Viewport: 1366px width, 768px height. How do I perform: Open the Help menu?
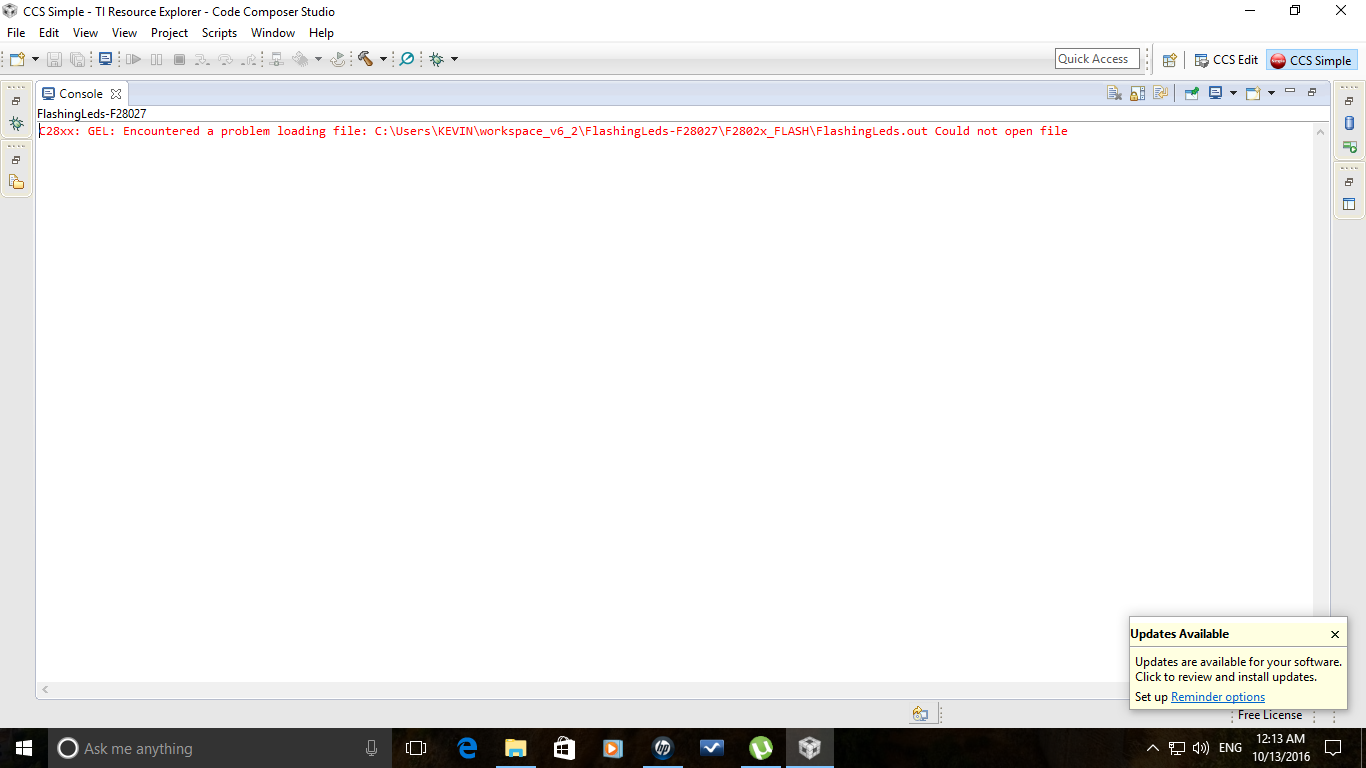click(321, 33)
